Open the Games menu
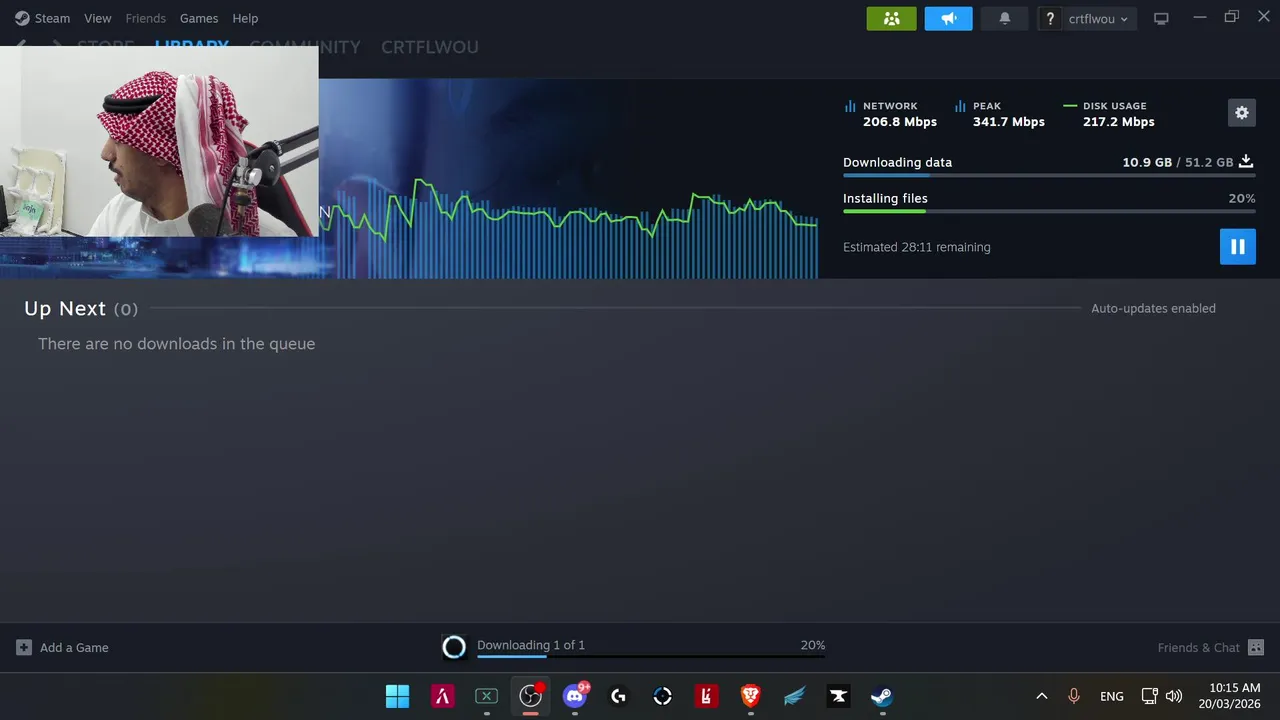The height and width of the screenshot is (720, 1280). click(x=199, y=18)
